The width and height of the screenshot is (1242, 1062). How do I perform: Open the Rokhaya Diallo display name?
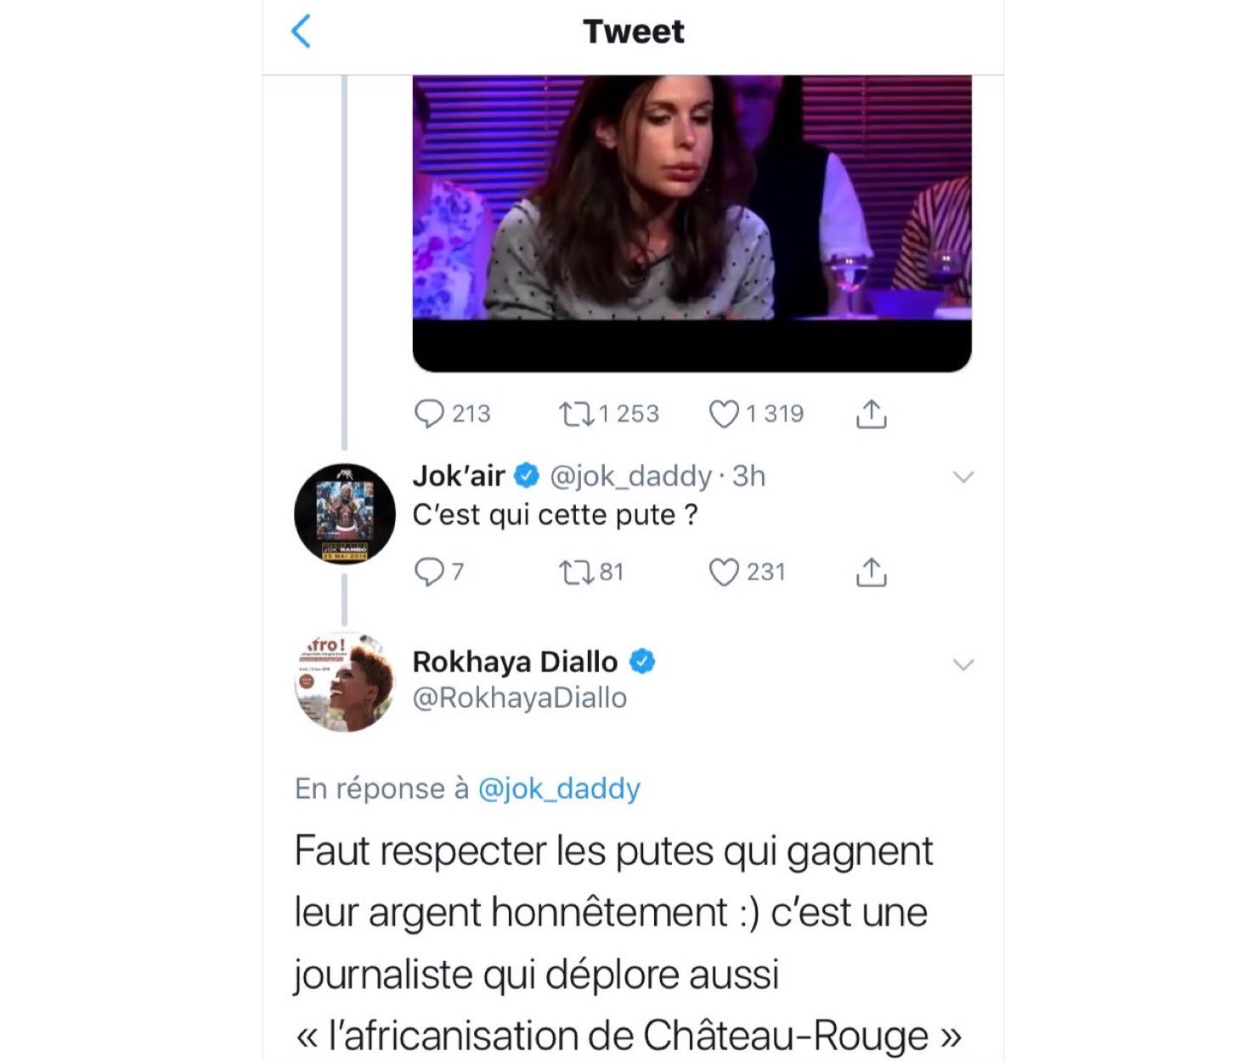(x=515, y=662)
